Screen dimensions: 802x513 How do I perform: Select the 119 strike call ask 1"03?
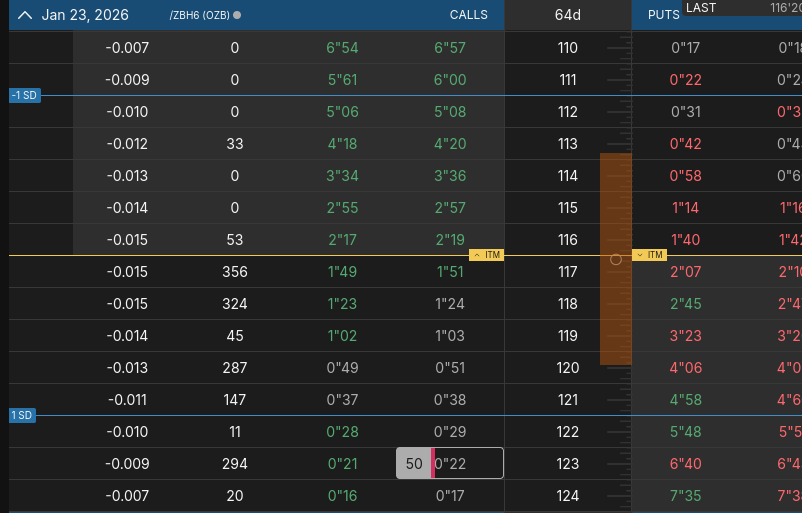click(x=450, y=336)
